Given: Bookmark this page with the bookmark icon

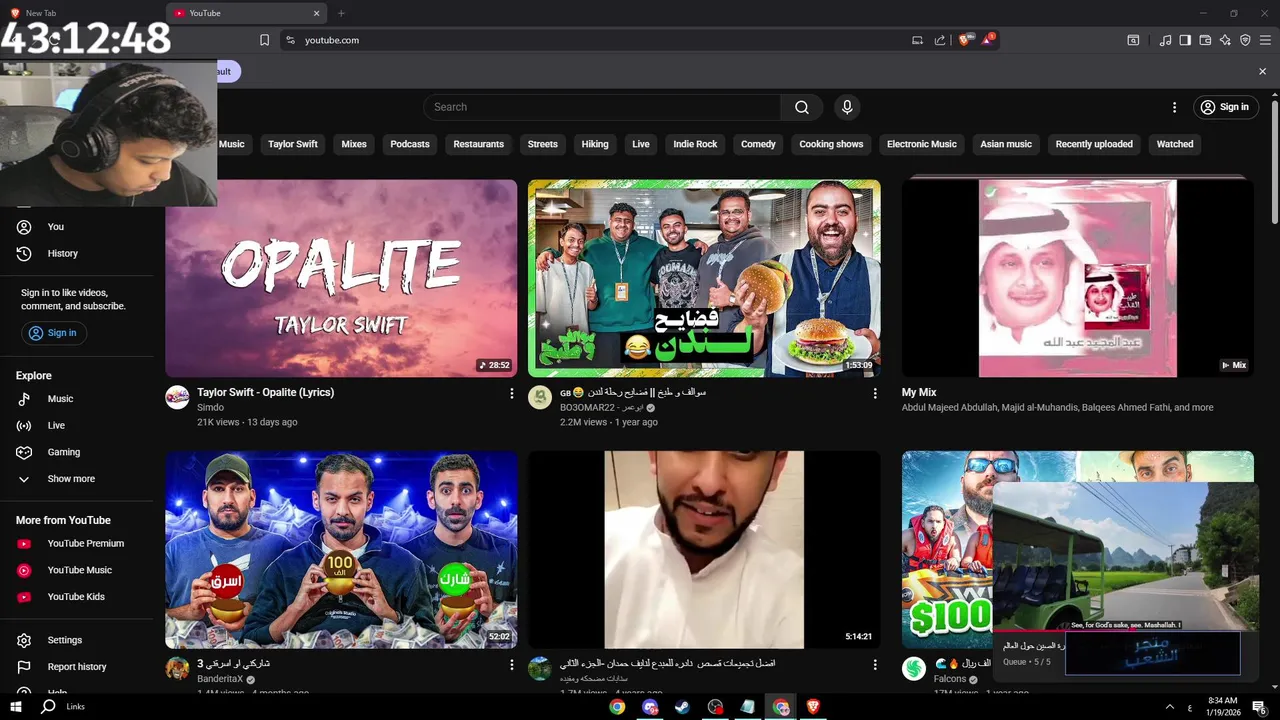Looking at the screenshot, I should click(x=264, y=40).
